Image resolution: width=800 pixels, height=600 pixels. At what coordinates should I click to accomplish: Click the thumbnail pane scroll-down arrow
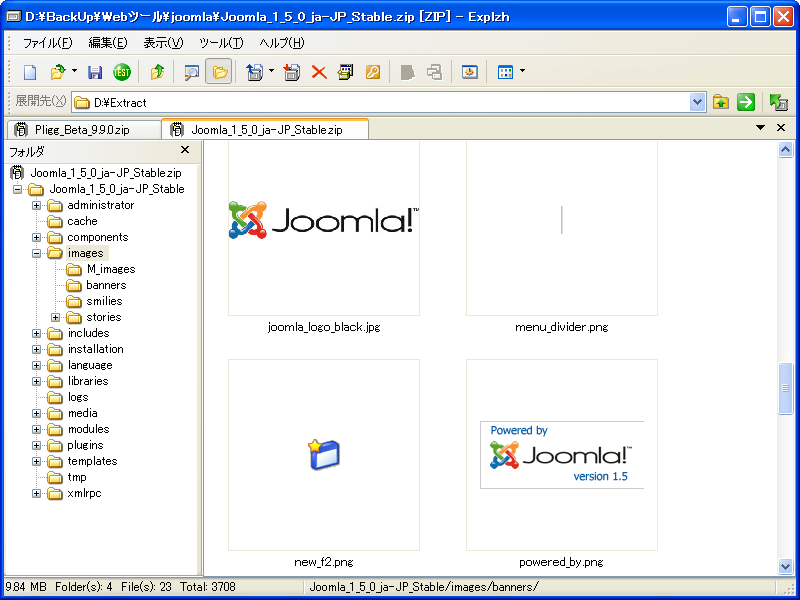tap(785, 565)
